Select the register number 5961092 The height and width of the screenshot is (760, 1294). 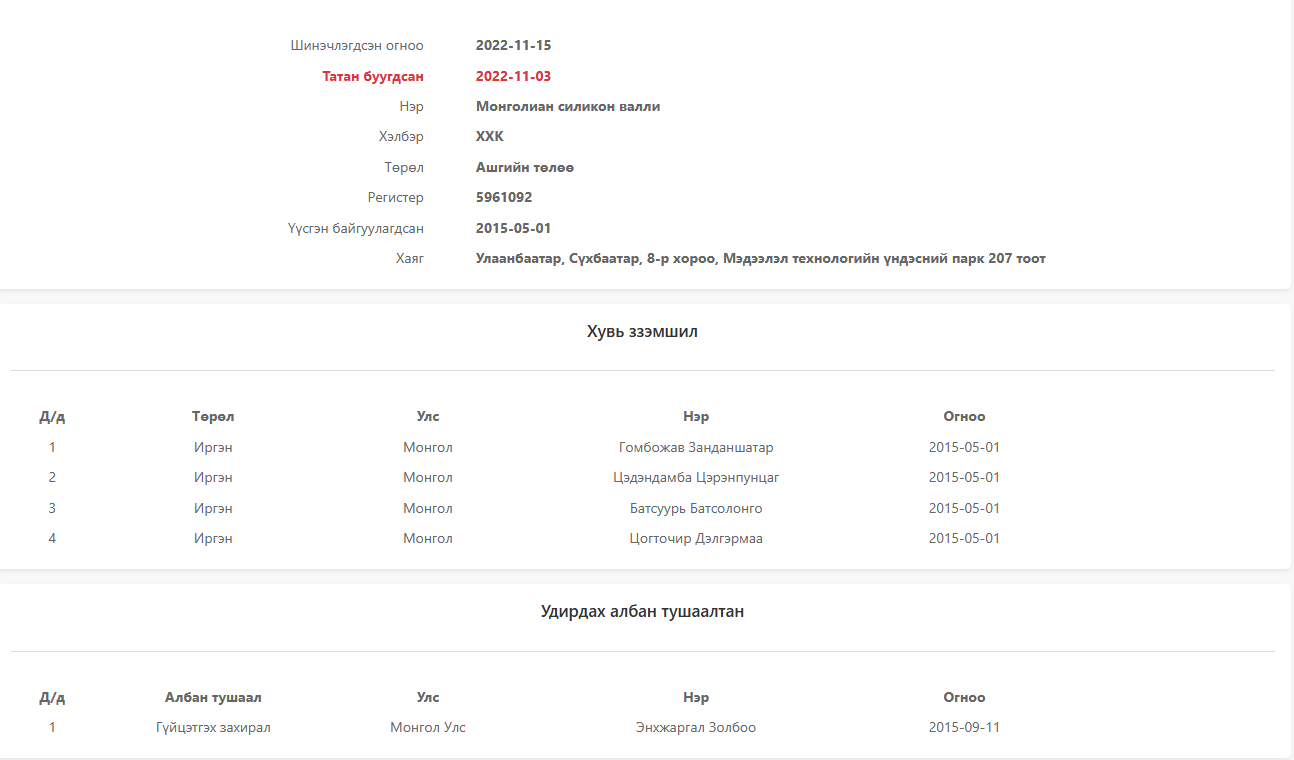coord(503,198)
